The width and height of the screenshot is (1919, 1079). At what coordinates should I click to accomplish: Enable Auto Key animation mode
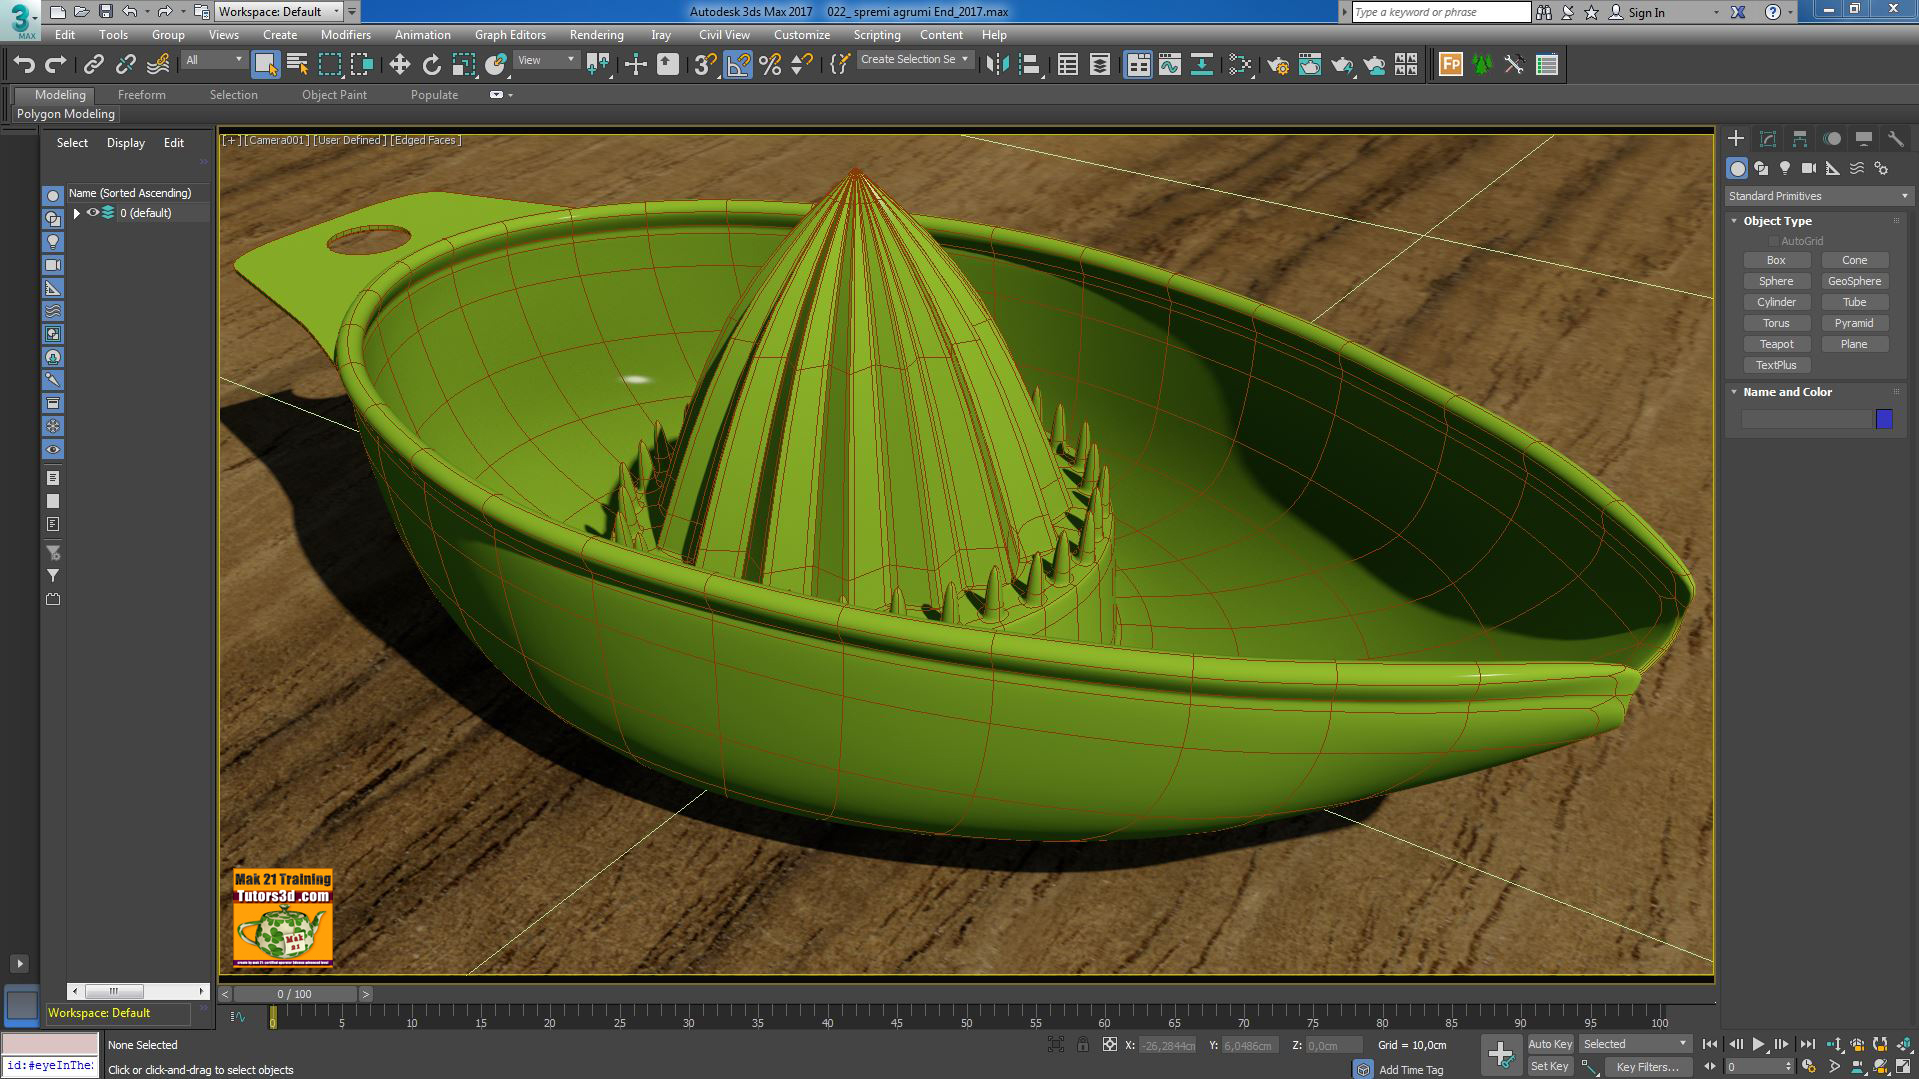coord(1550,1043)
